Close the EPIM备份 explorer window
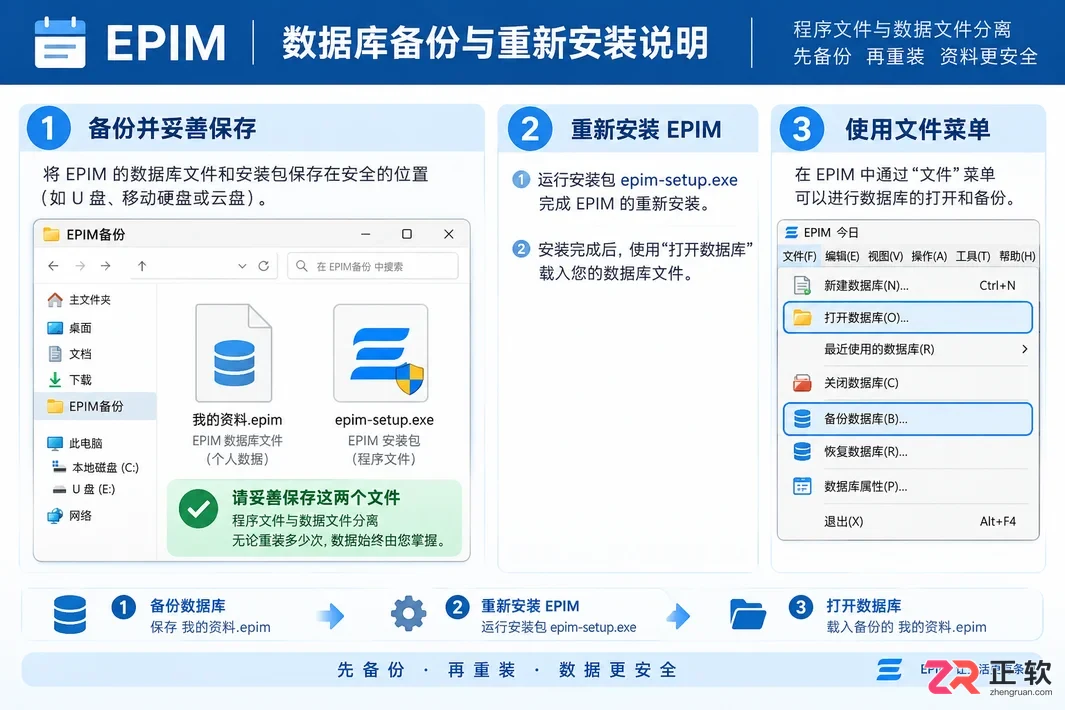This screenshot has height=710, width=1065. tap(448, 234)
